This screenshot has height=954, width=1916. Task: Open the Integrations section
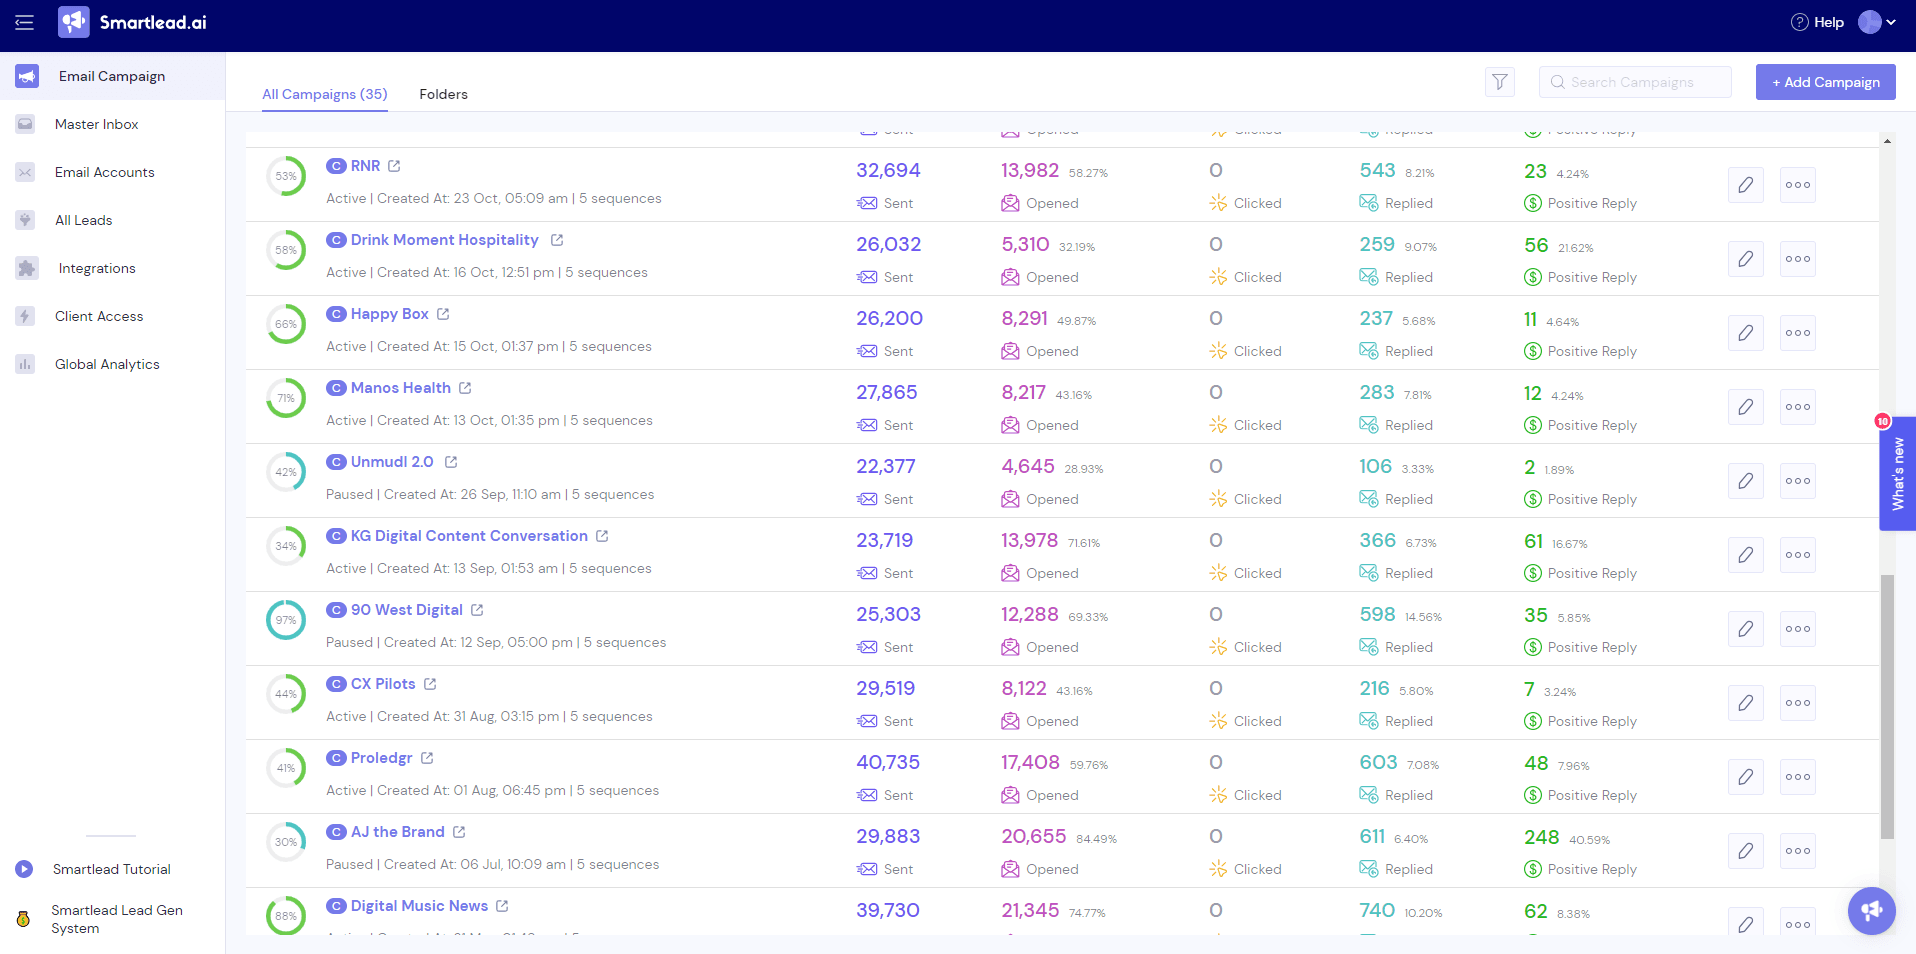click(97, 268)
